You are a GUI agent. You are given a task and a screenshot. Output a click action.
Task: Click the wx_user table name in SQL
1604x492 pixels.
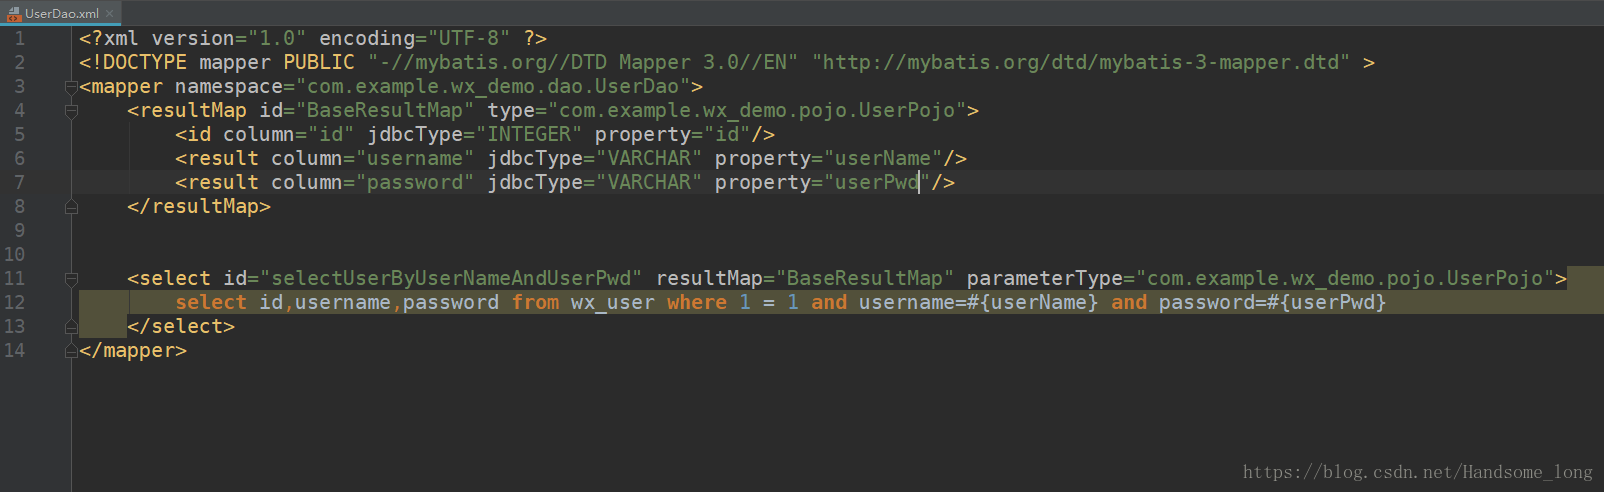613,302
